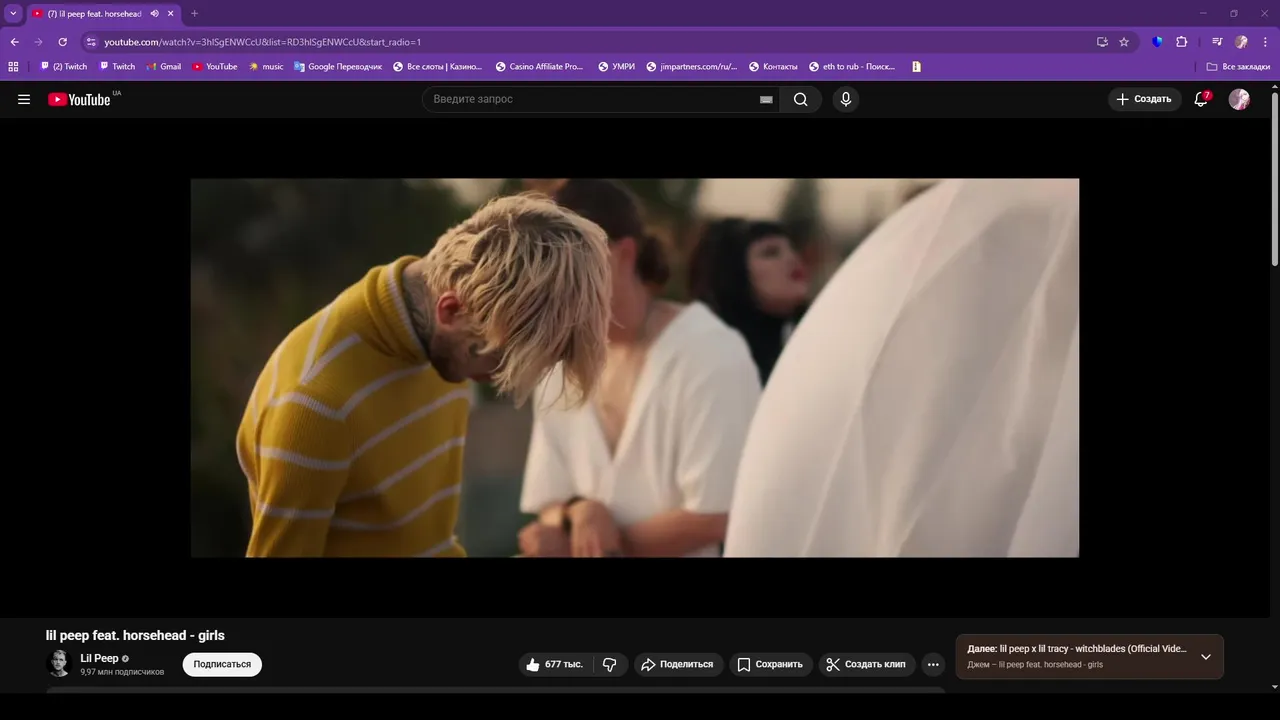Image resolution: width=1280 pixels, height=720 pixels.
Task: Open the three-dots more actions button
Action: [x=933, y=664]
